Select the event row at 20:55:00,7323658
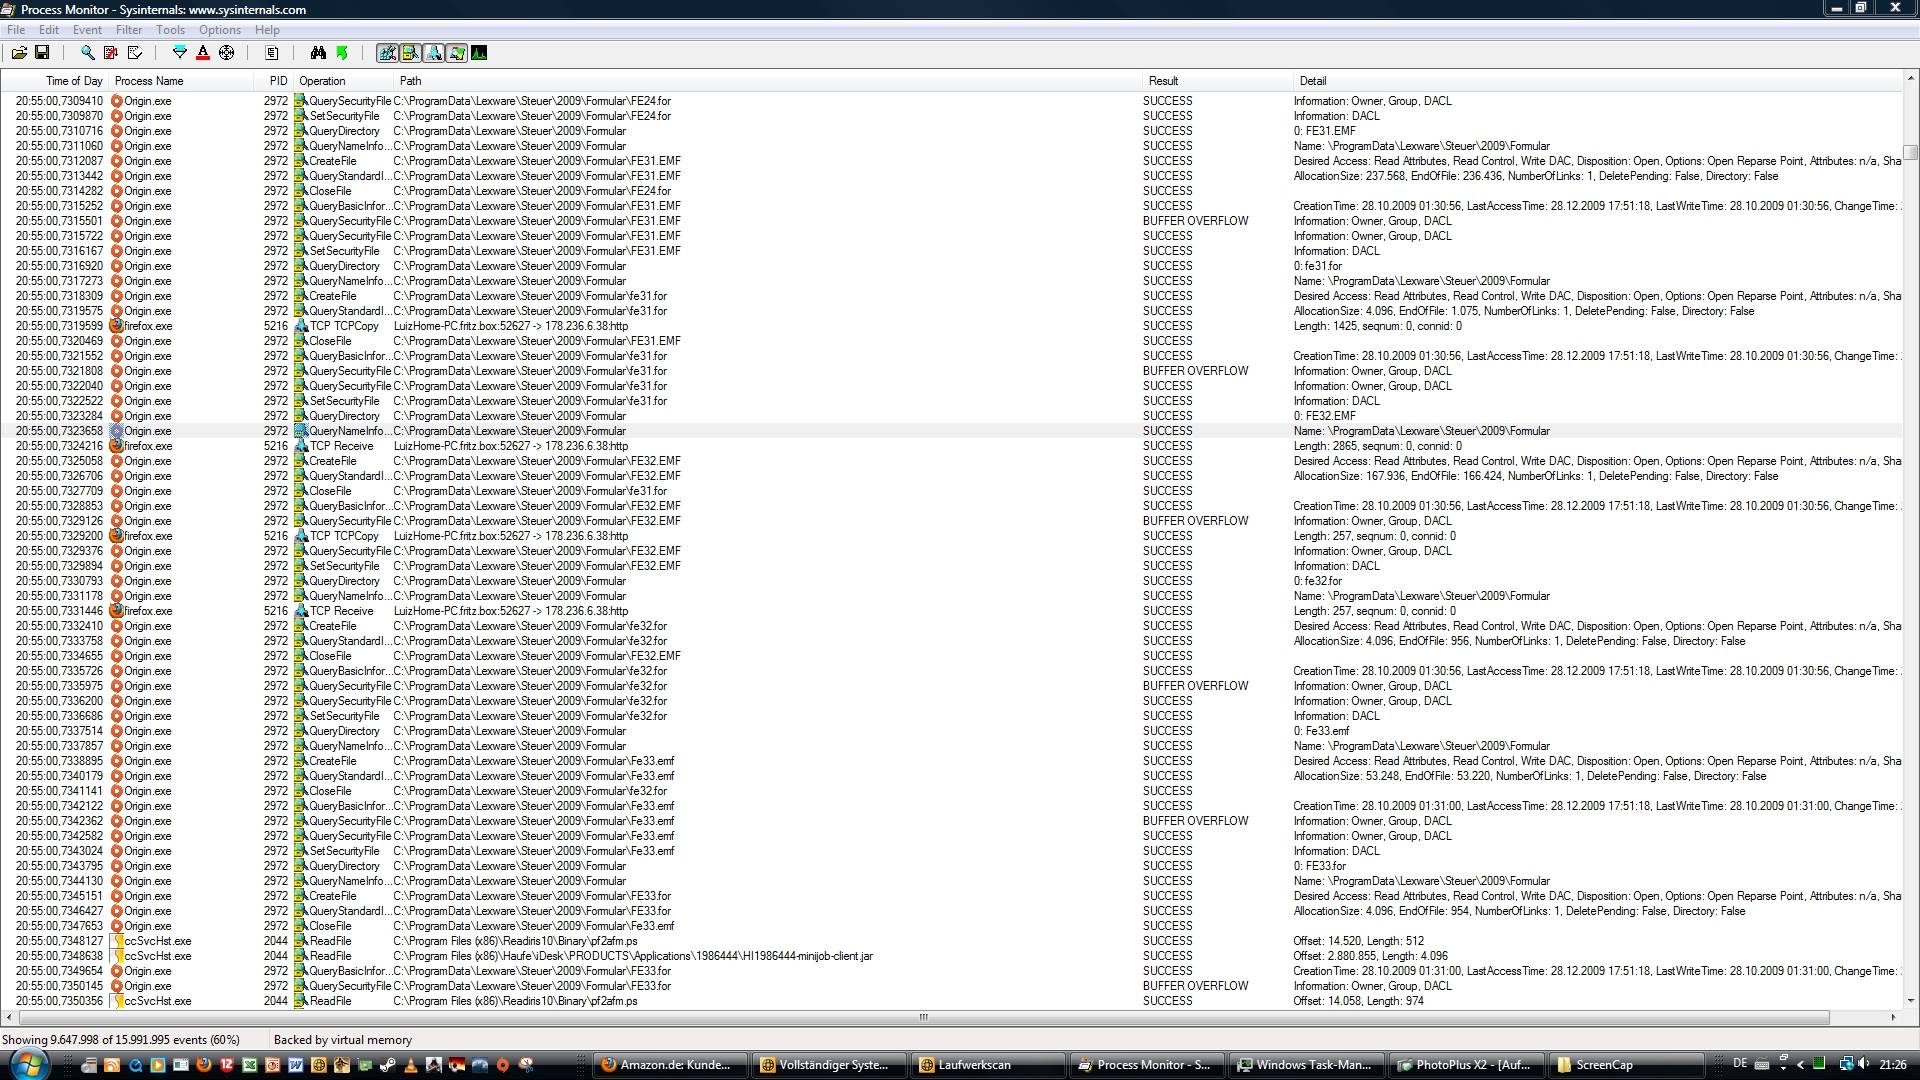This screenshot has width=1920, height=1080. 951,431
